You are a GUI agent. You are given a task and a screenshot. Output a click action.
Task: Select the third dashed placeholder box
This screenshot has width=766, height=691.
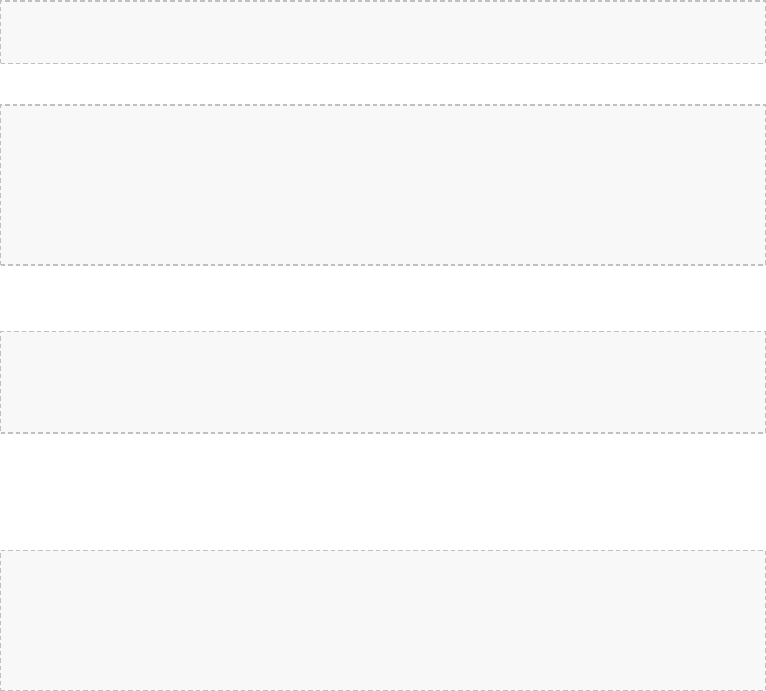point(383,382)
